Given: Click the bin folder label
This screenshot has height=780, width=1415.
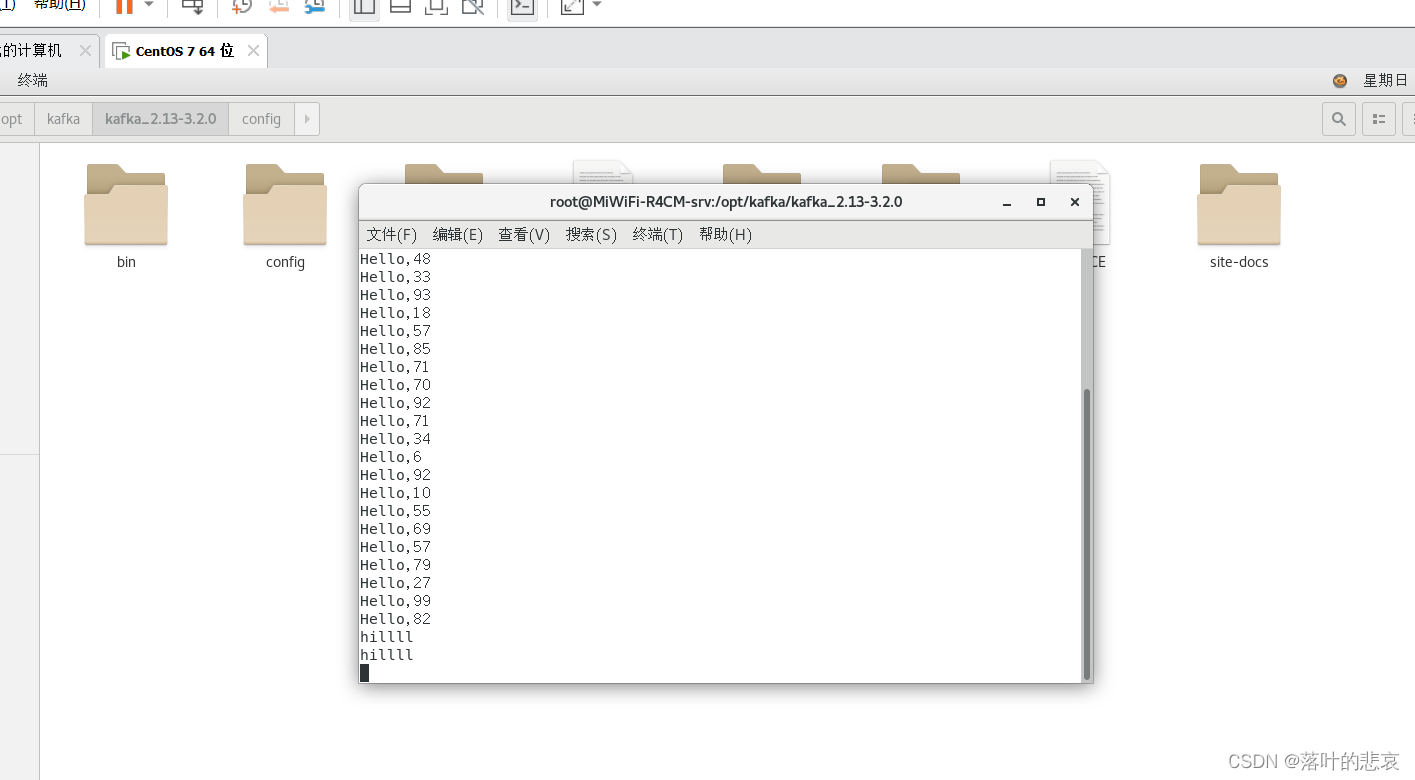Looking at the screenshot, I should pyautogui.click(x=126, y=262).
